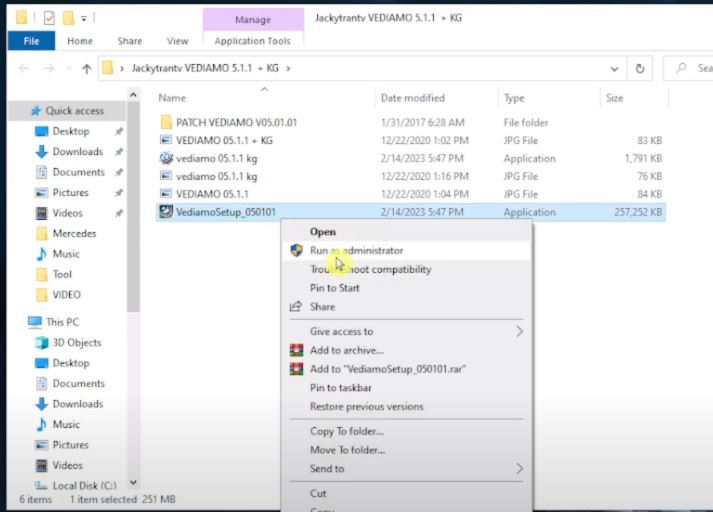
Task: Open the Application Tools tab
Action: click(253, 41)
